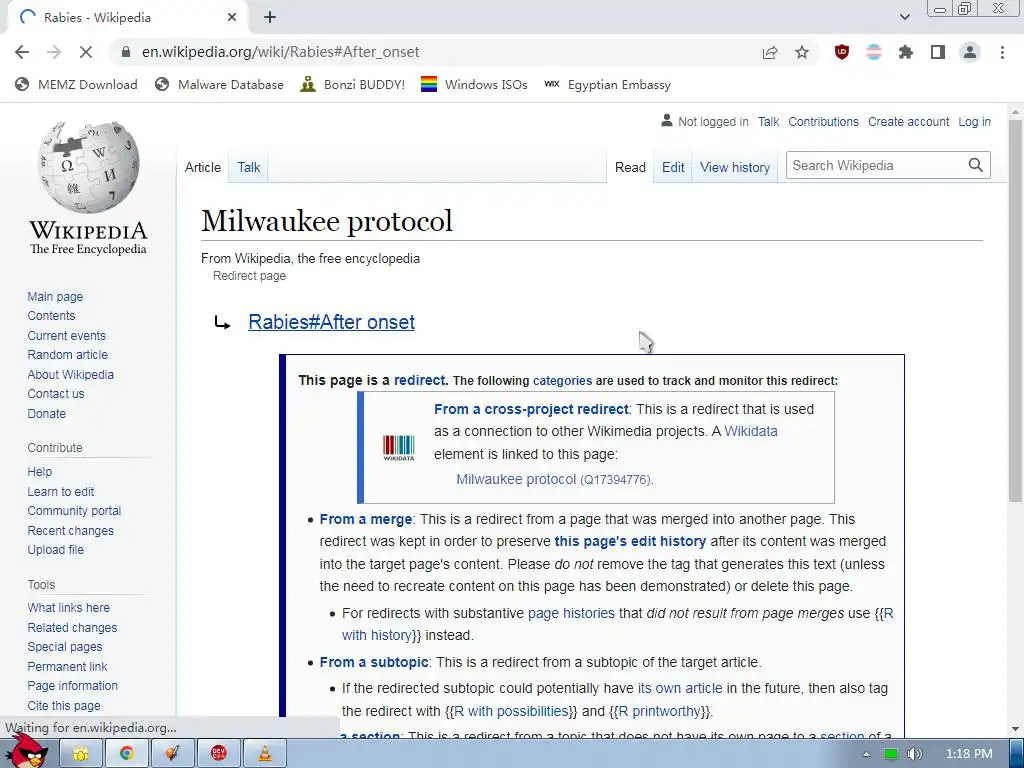Open the Contributions link

point(823,121)
